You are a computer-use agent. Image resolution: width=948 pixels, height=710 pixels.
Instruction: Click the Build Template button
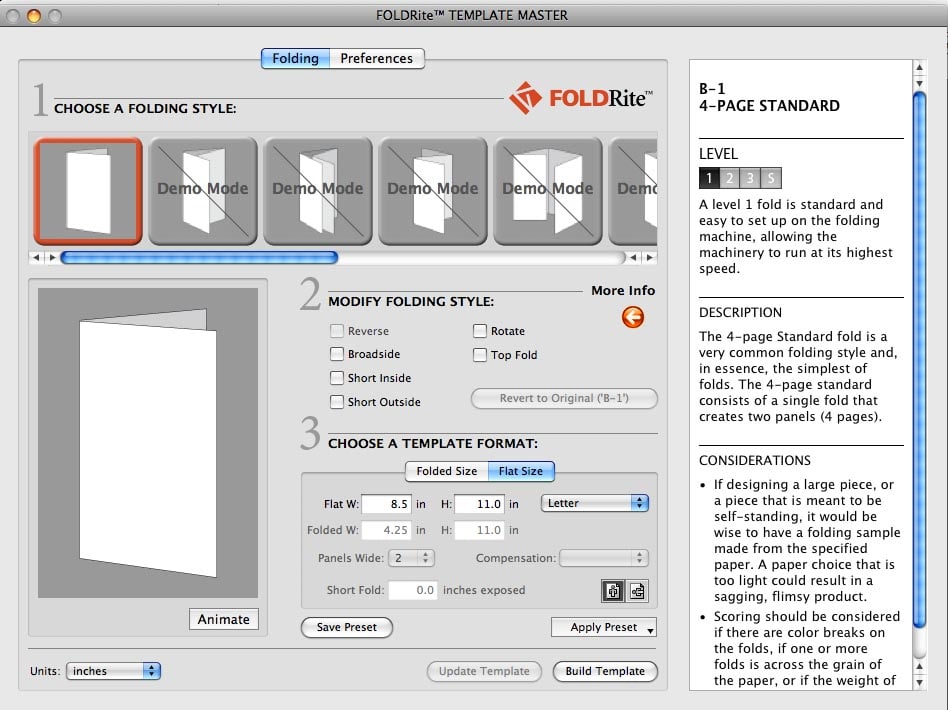pyautogui.click(x=605, y=671)
